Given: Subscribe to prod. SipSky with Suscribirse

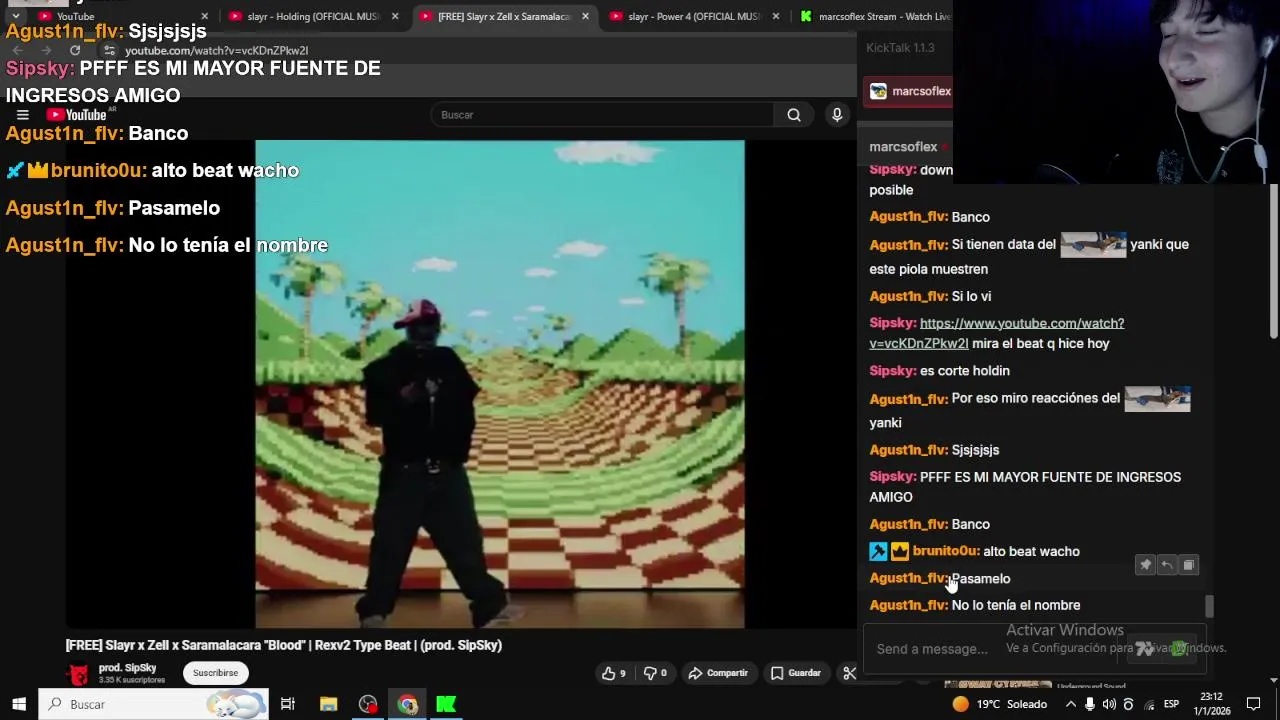Looking at the screenshot, I should pos(215,673).
